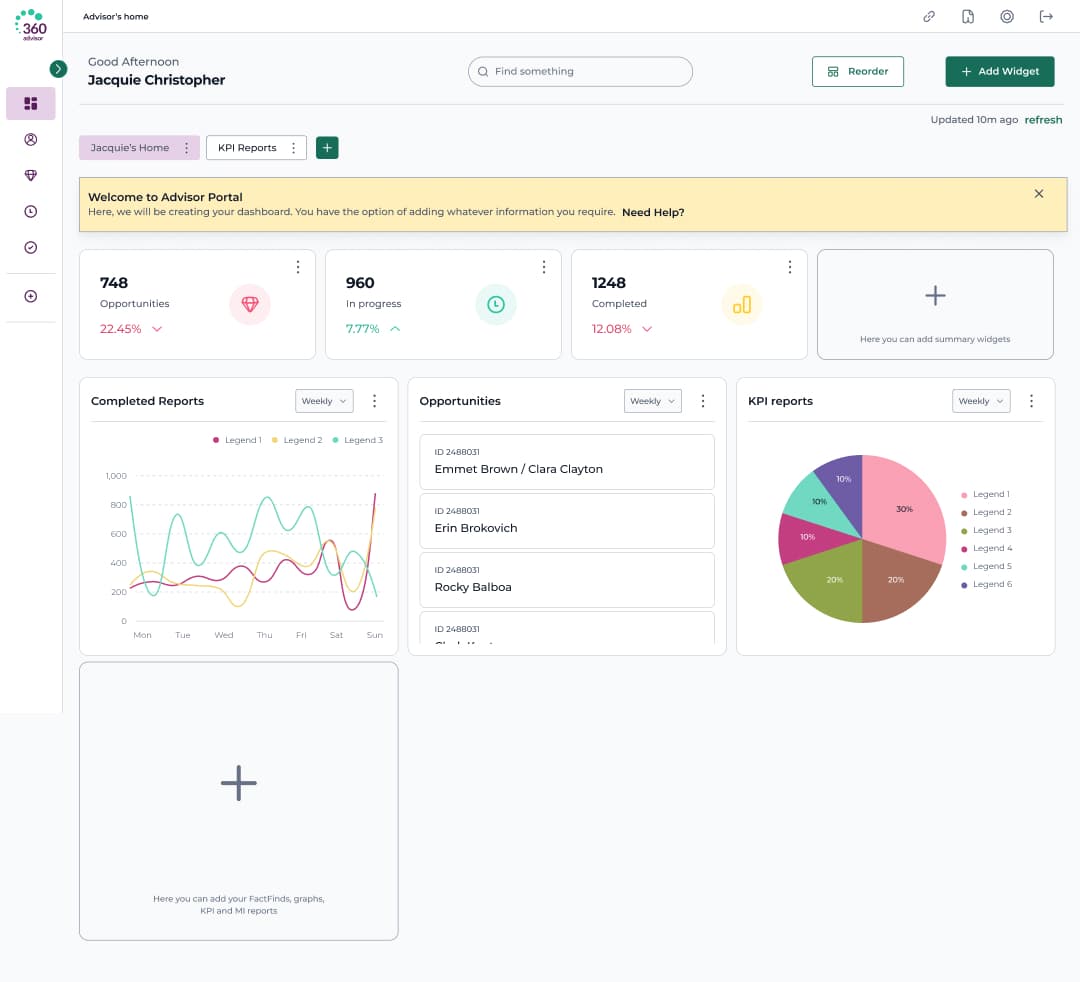Click the document icon in the top bar

[x=968, y=17]
